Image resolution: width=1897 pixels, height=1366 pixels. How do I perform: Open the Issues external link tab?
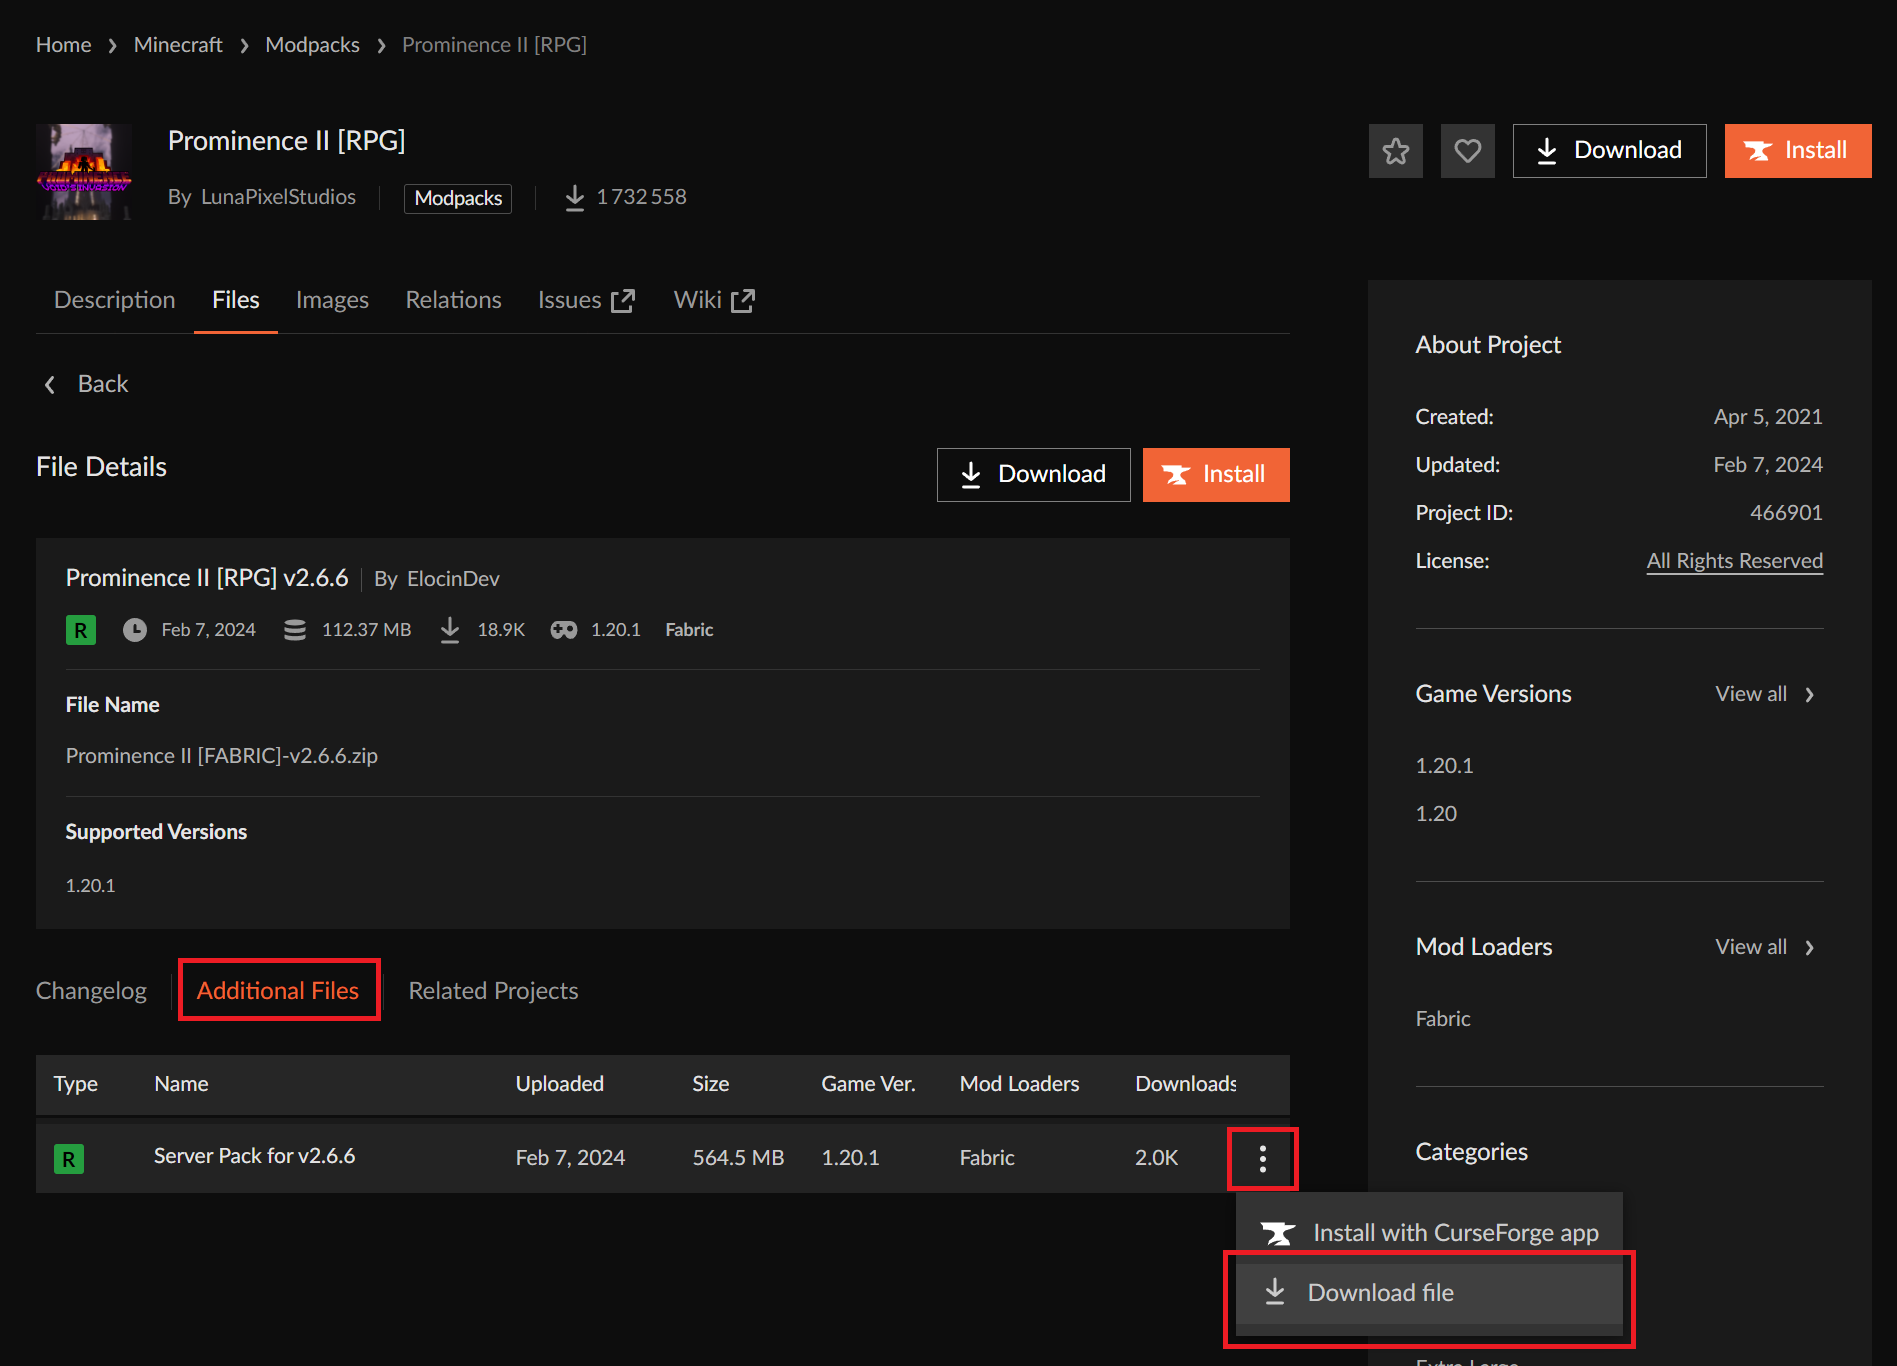(x=586, y=300)
